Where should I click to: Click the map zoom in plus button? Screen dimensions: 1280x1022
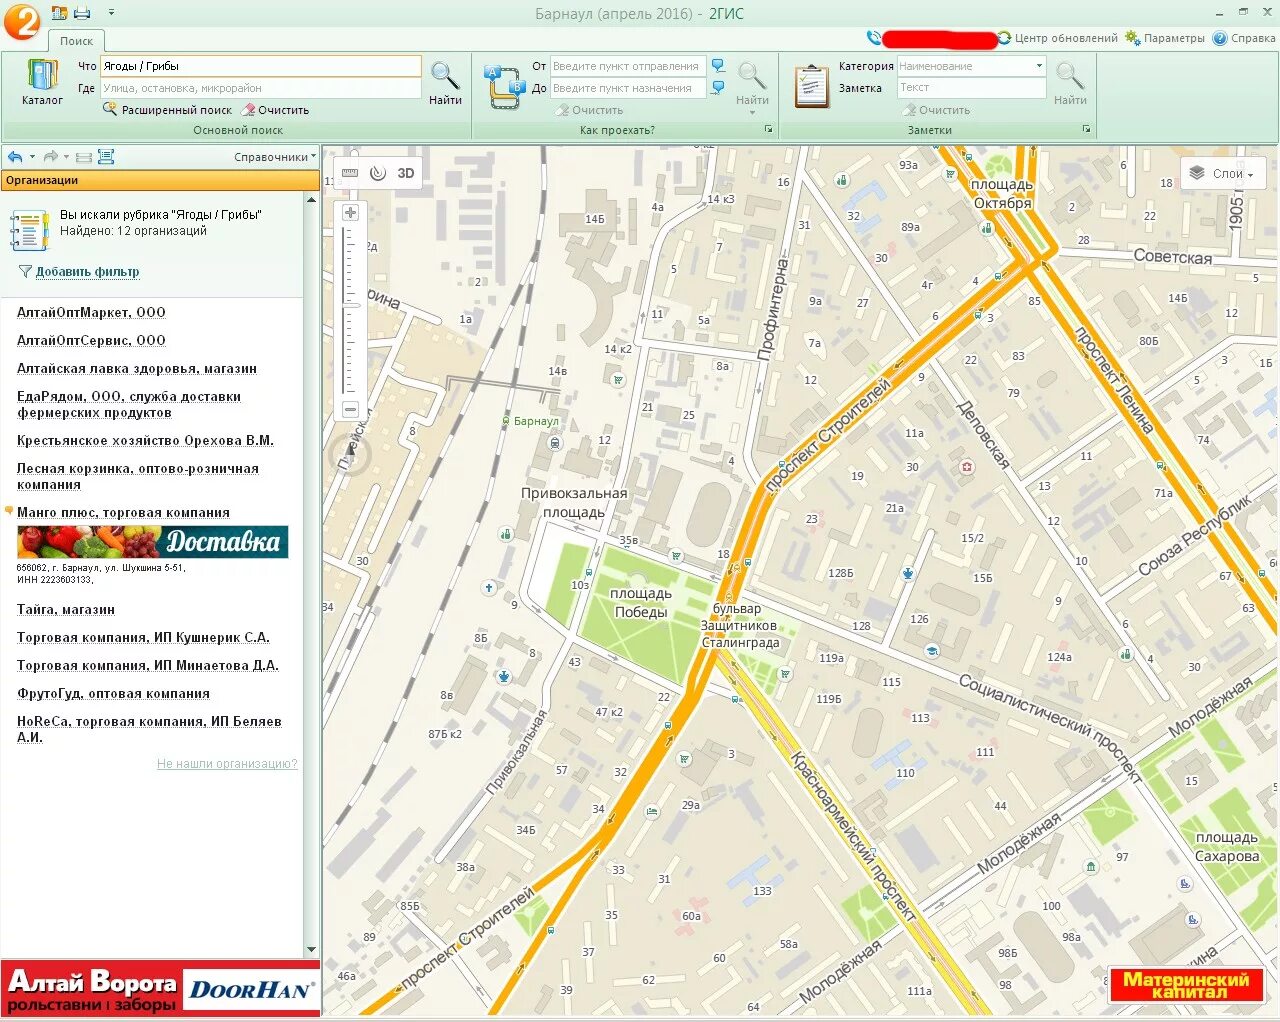pos(350,212)
